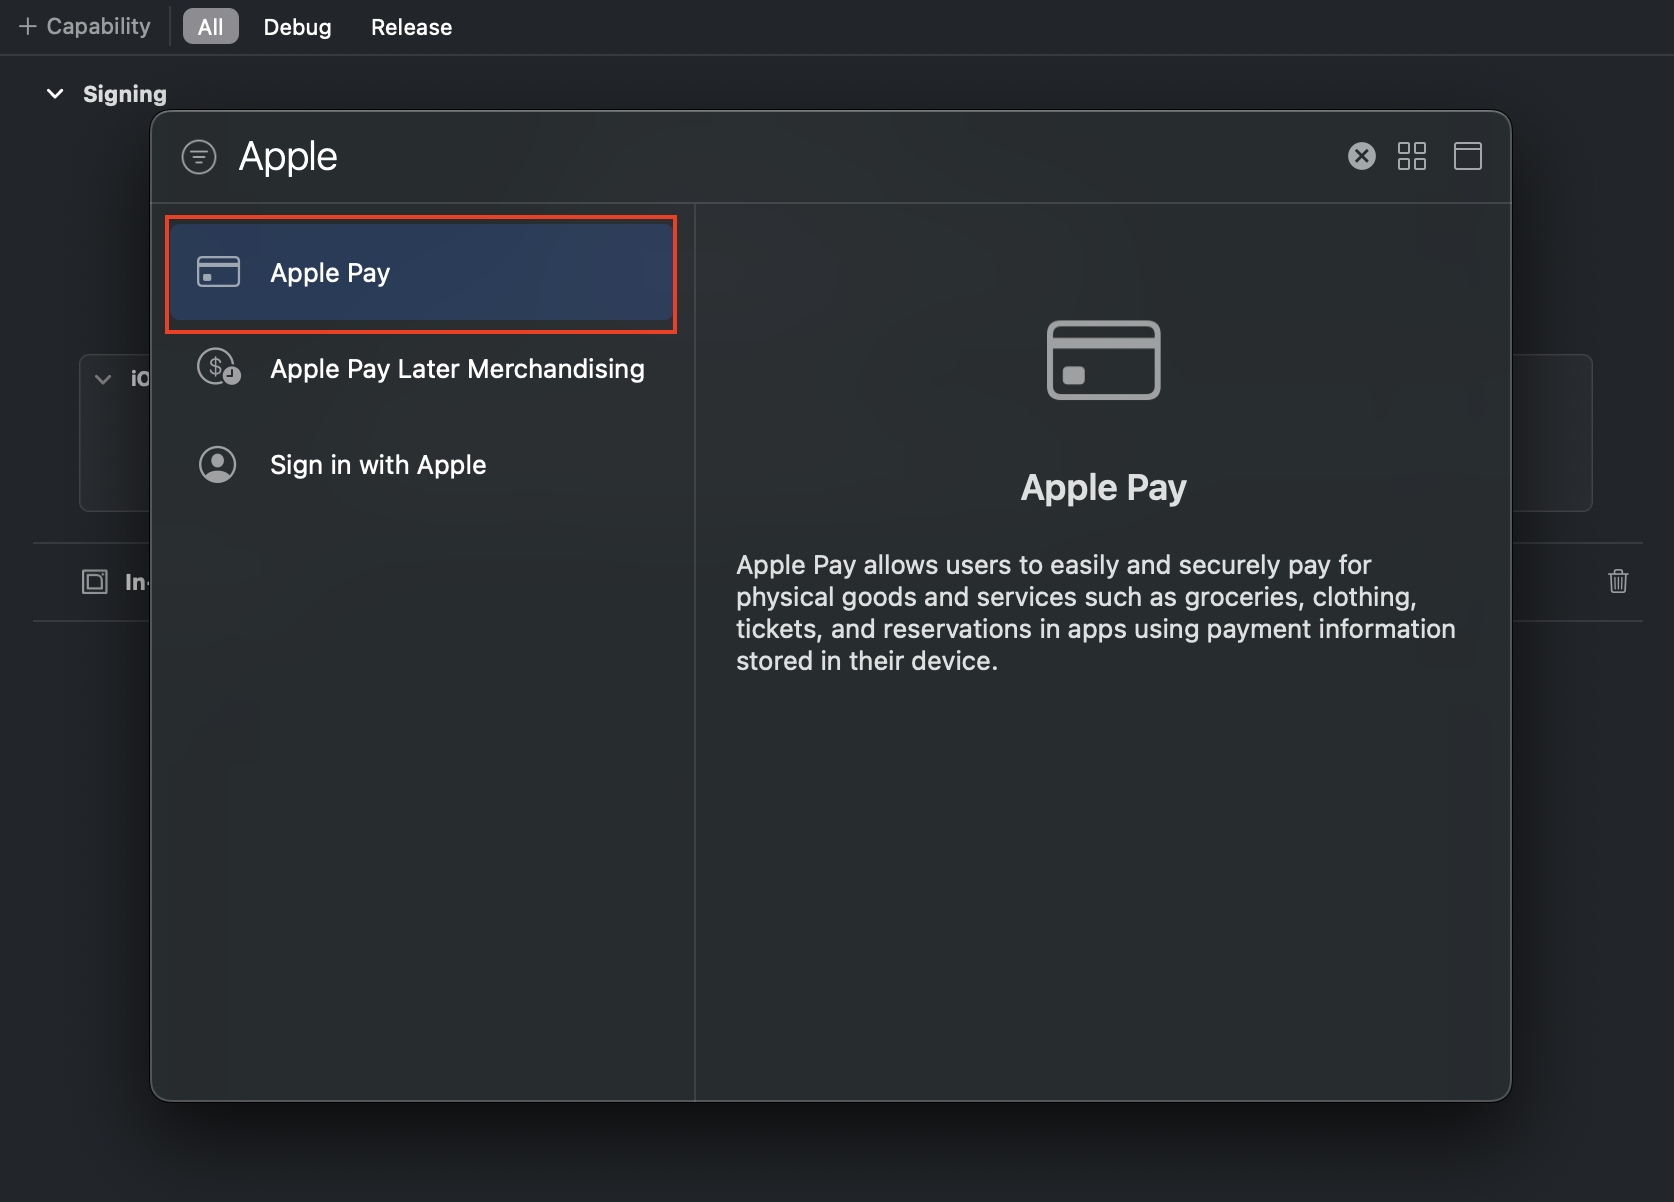Click the Apple Pay credit card row icon
The height and width of the screenshot is (1202, 1674).
click(x=218, y=272)
